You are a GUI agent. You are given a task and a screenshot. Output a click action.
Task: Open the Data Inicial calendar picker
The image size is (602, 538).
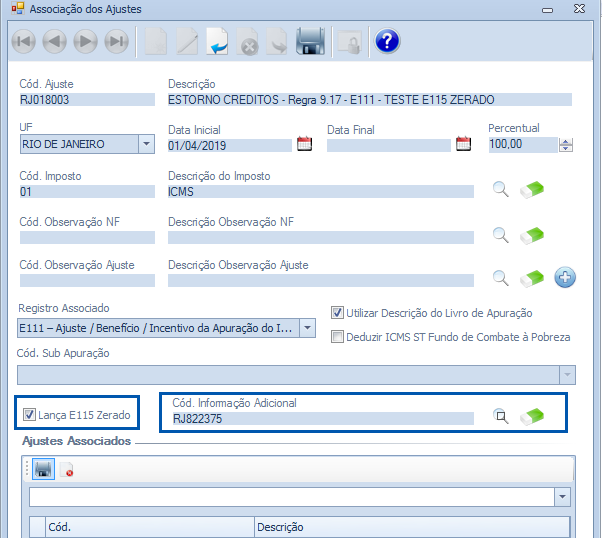point(305,144)
